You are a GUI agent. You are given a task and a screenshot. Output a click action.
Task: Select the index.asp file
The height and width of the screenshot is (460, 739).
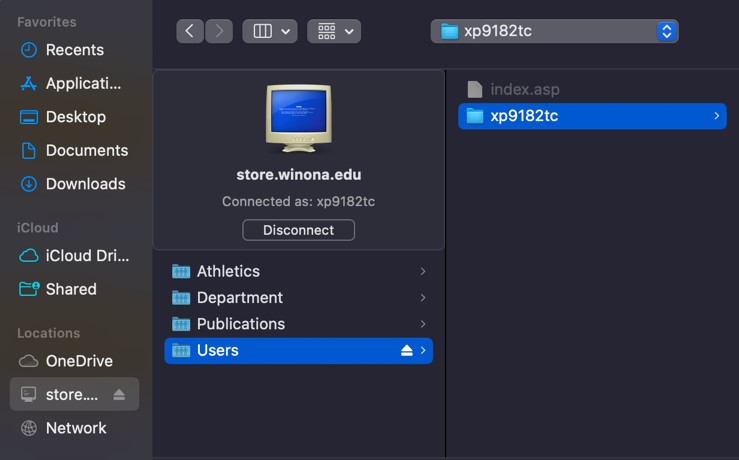(524, 90)
